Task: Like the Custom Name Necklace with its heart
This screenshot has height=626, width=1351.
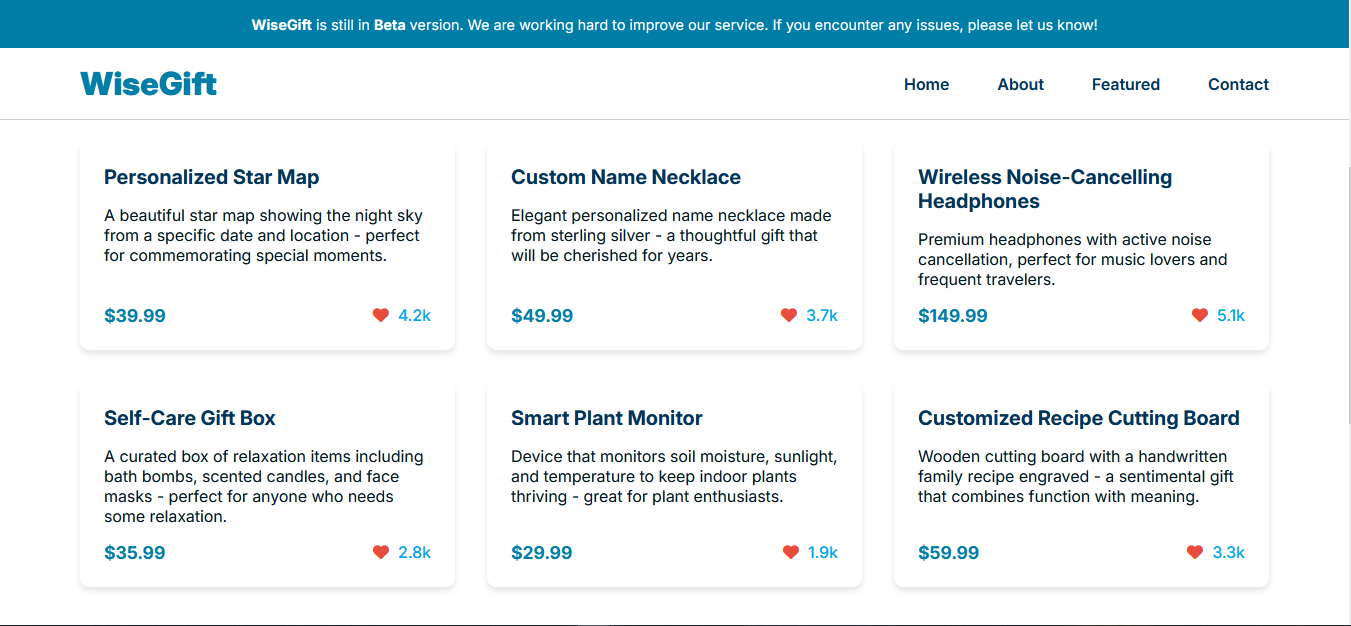Action: click(x=788, y=315)
